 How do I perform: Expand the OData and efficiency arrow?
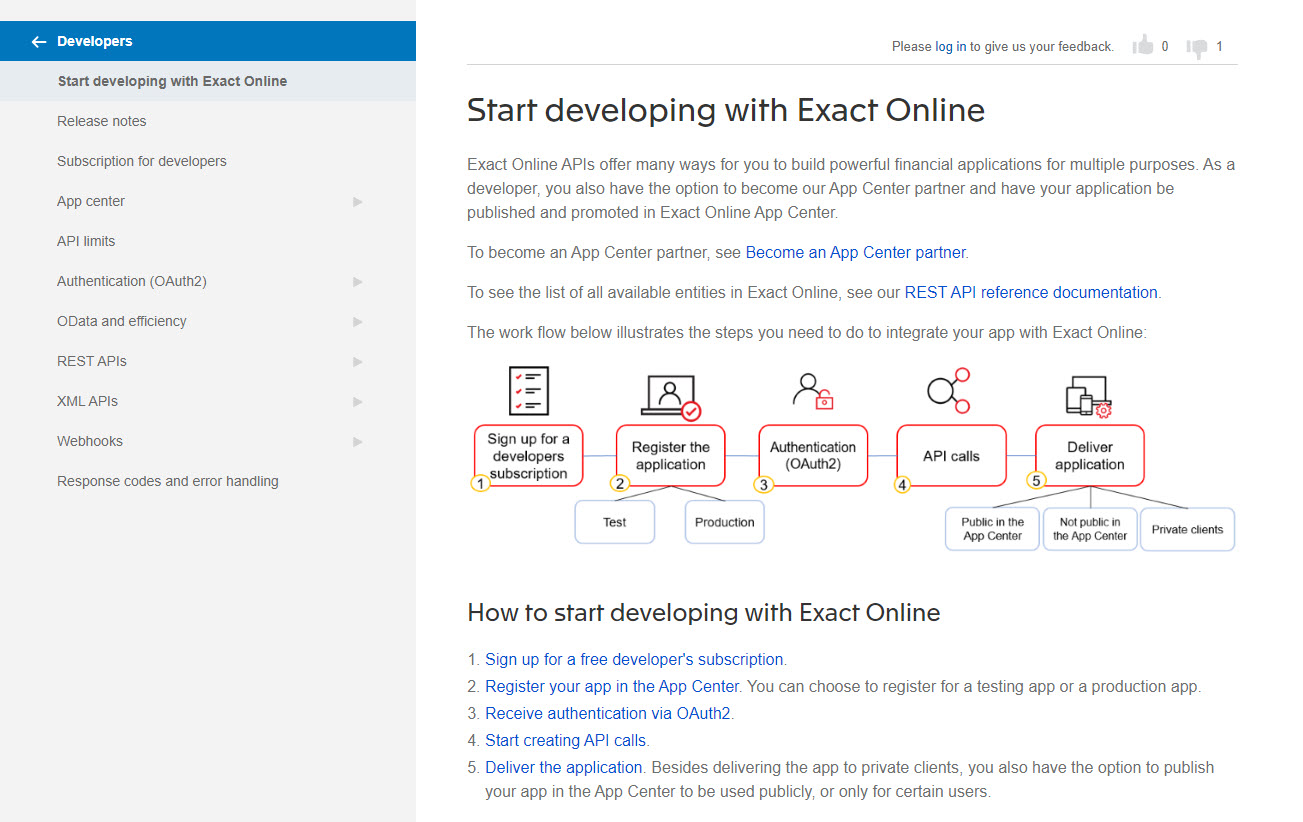click(x=358, y=322)
